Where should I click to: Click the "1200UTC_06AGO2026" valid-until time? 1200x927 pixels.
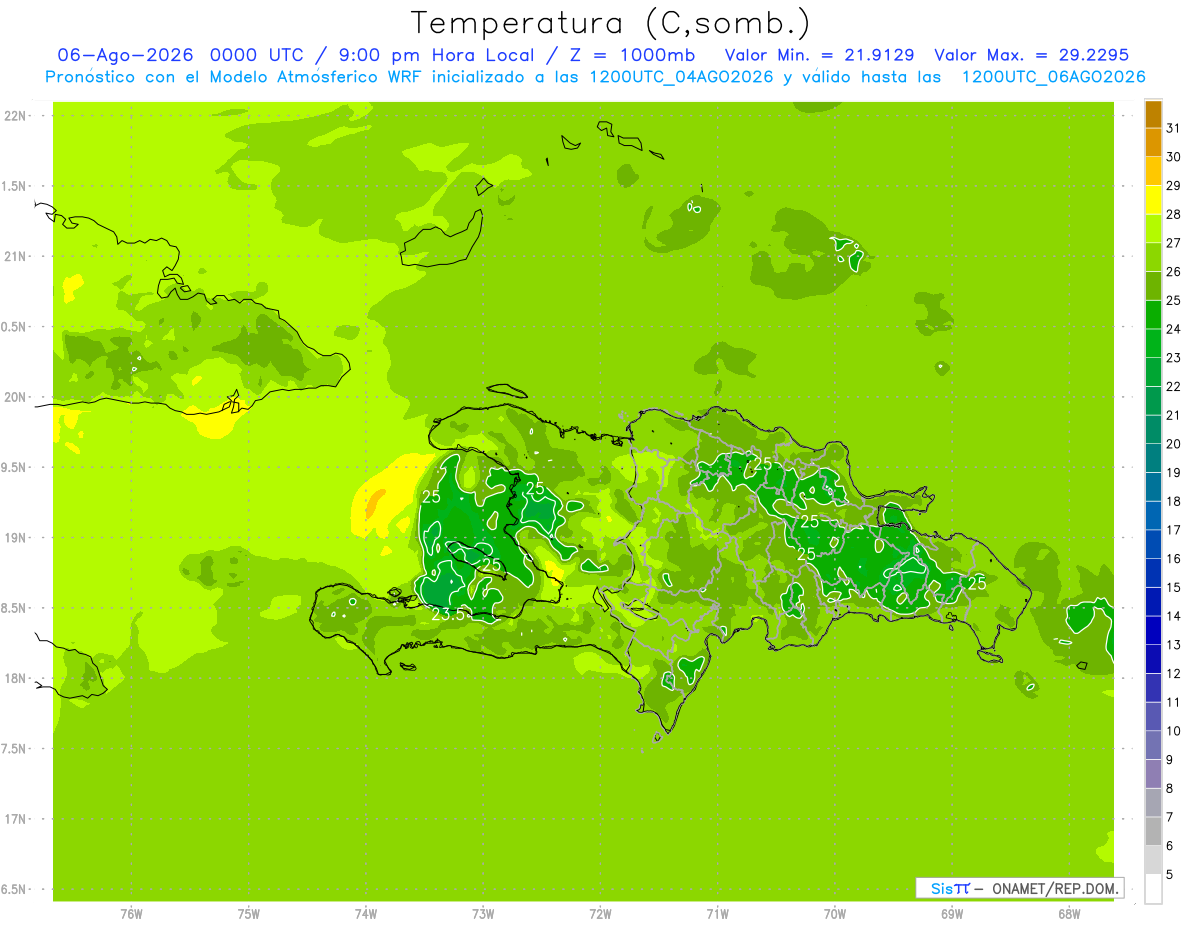(x=1053, y=77)
